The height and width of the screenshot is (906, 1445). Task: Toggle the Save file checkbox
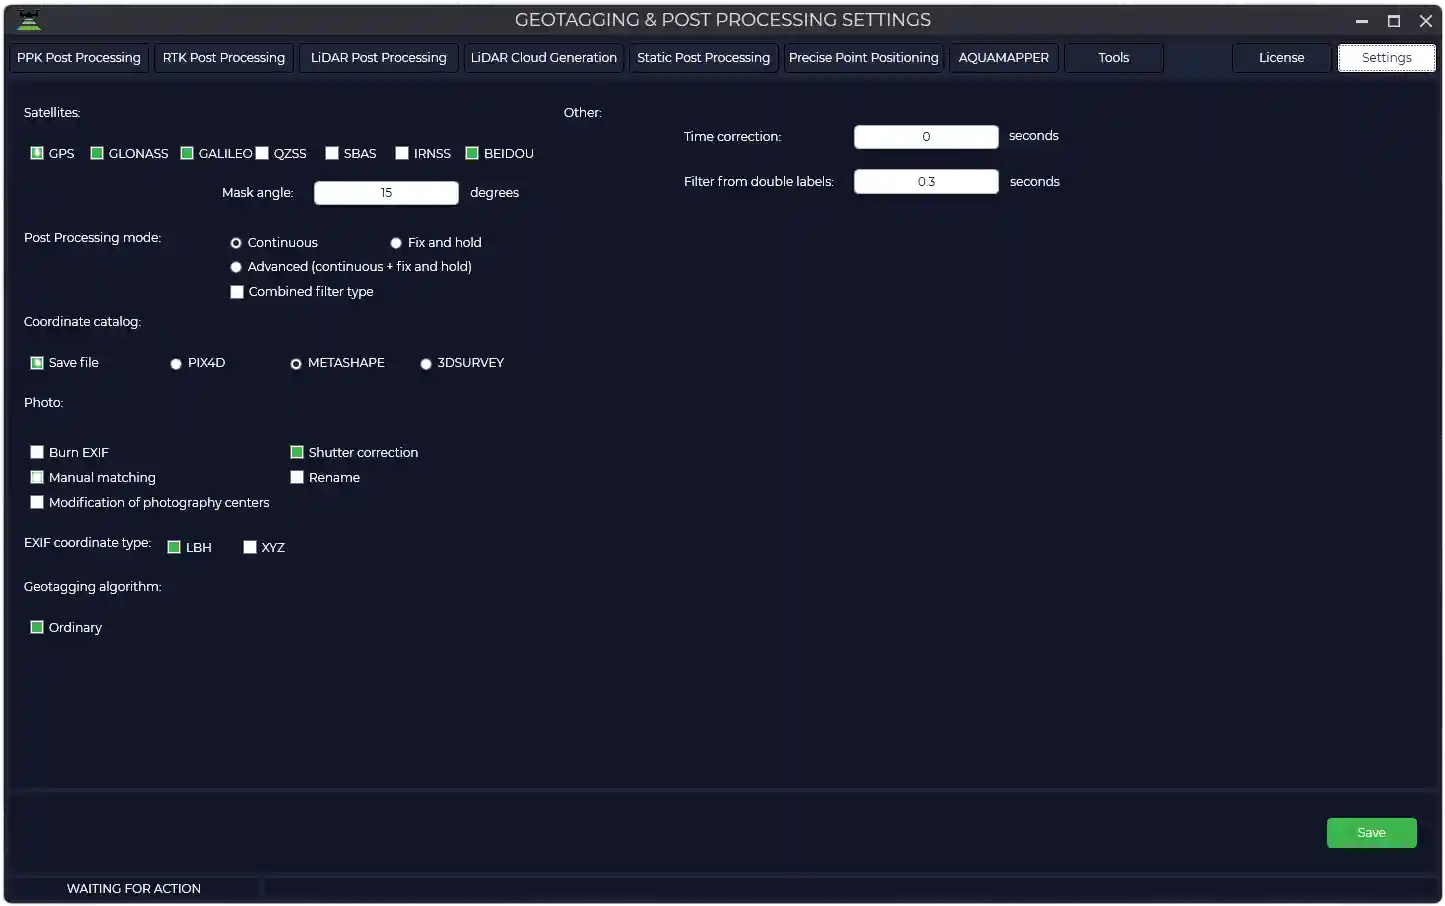[37, 363]
